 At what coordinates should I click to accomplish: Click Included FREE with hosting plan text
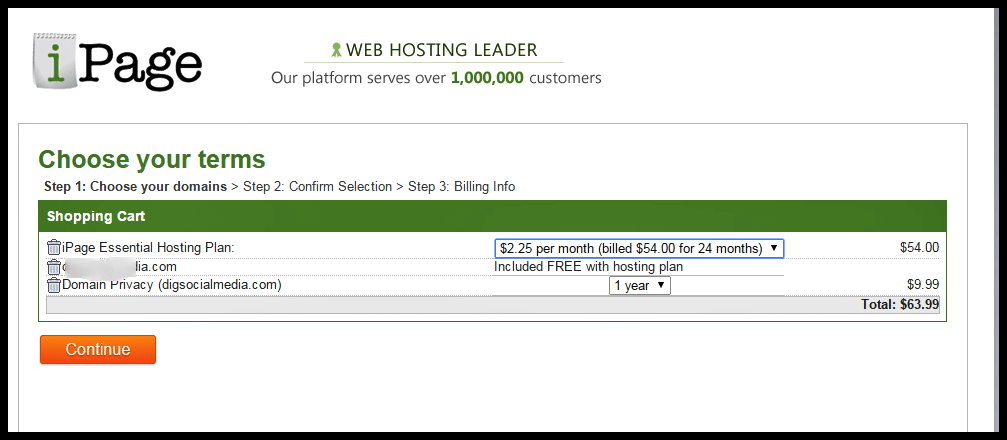tap(588, 266)
